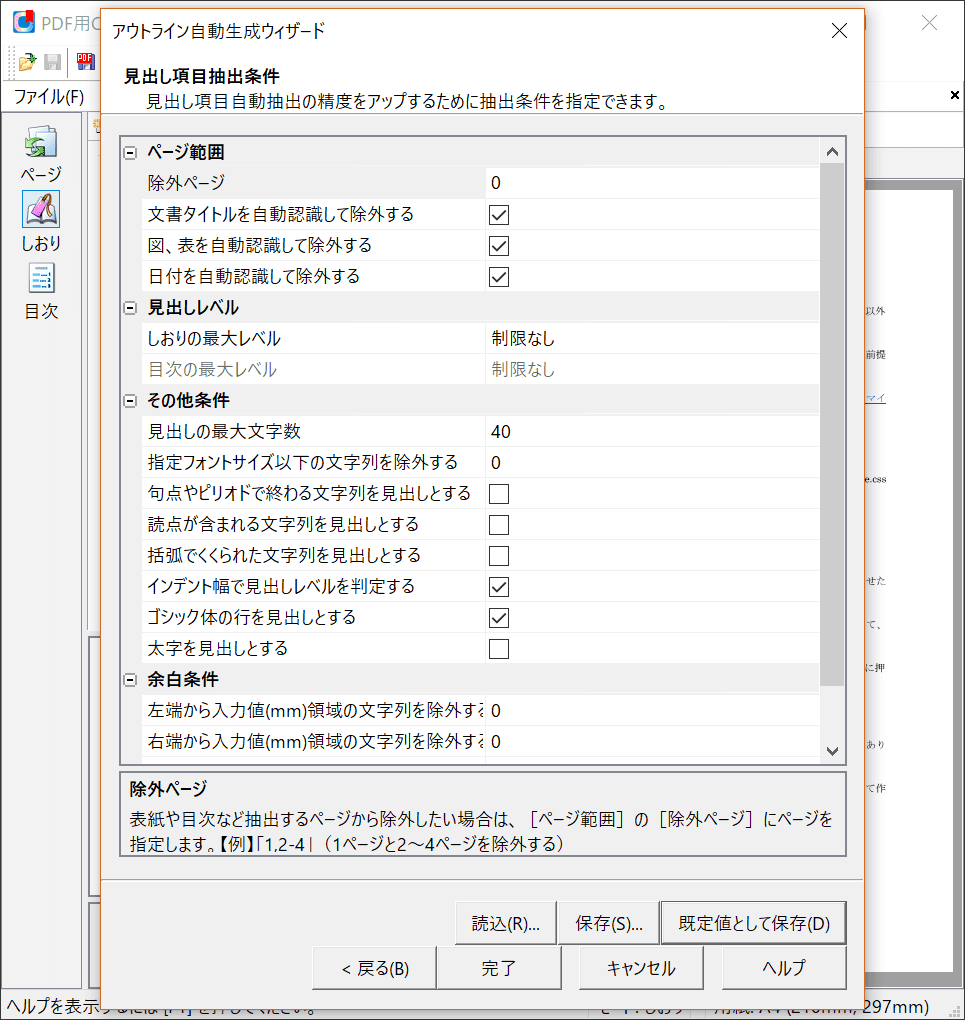Image resolution: width=965 pixels, height=1020 pixels.
Task: Click the PDF save toolbar icon
Action: tap(86, 62)
